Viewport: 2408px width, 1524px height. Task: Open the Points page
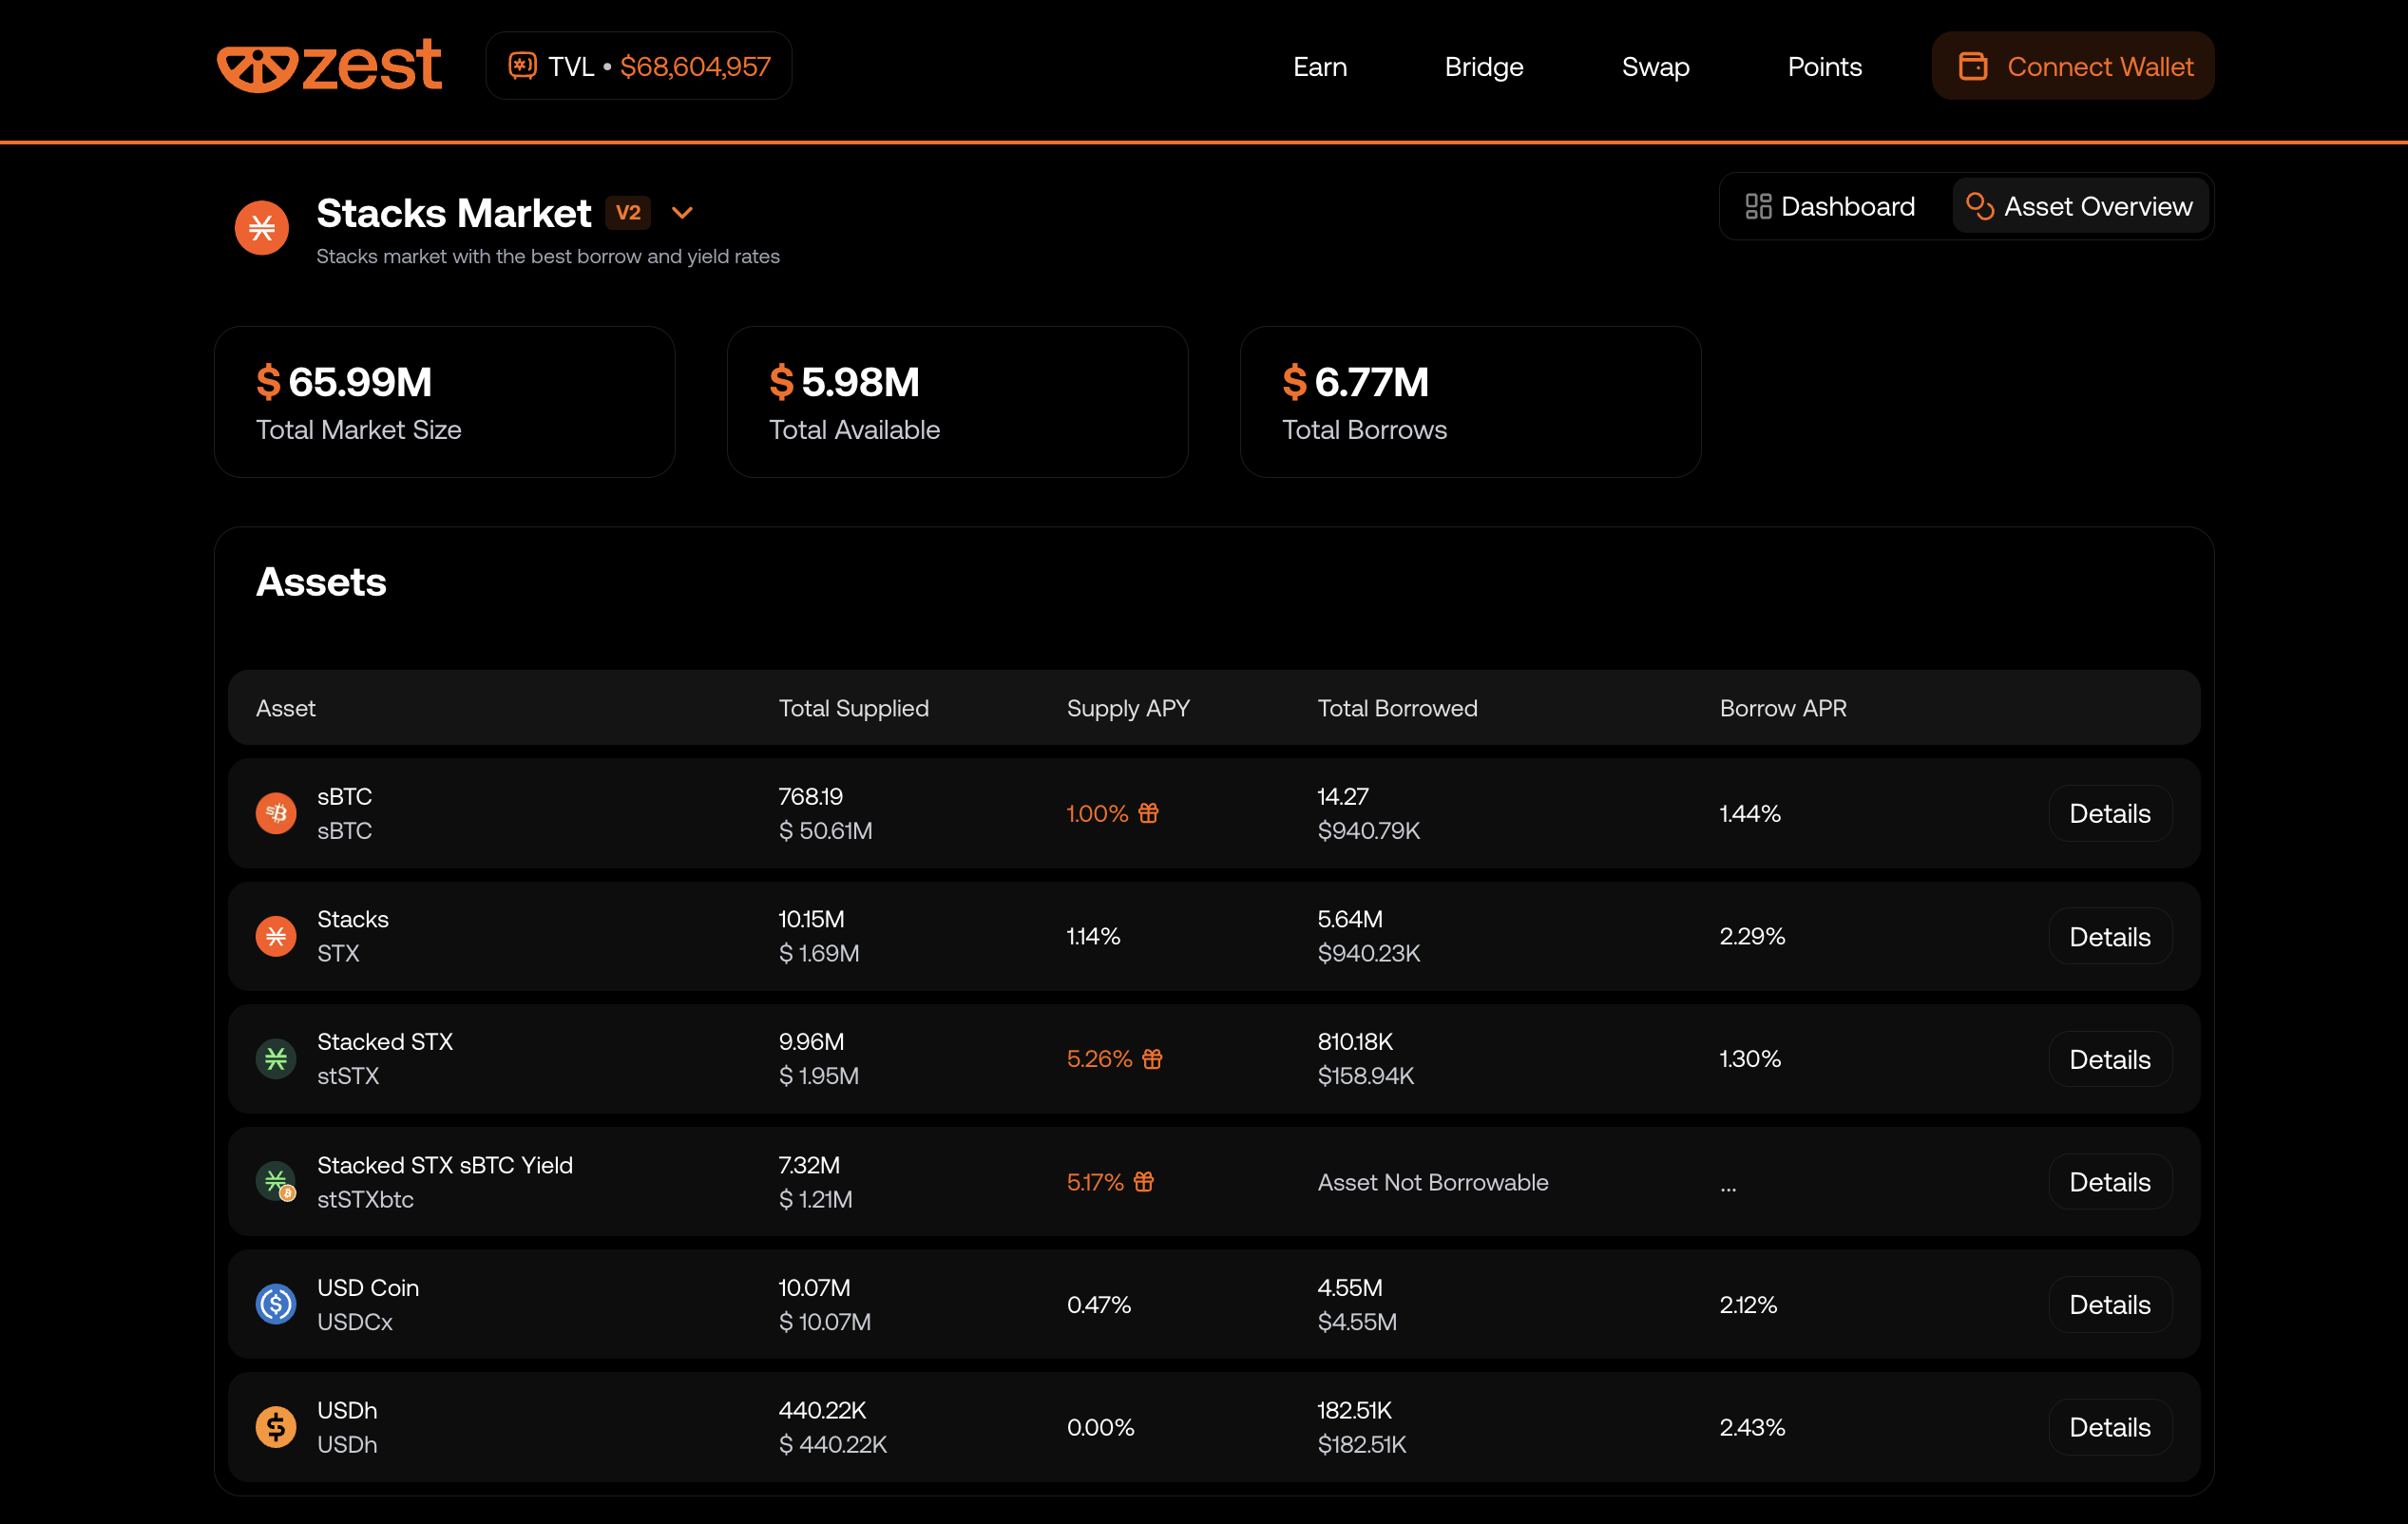(1824, 66)
